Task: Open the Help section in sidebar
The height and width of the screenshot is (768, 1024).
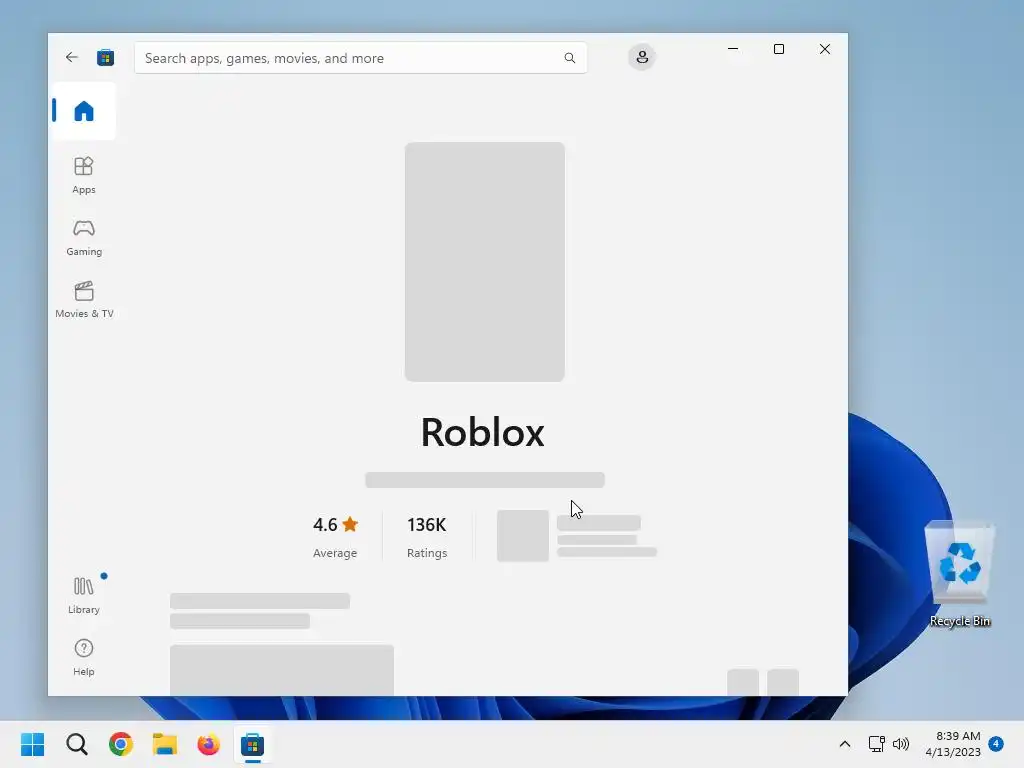Action: pyautogui.click(x=84, y=657)
